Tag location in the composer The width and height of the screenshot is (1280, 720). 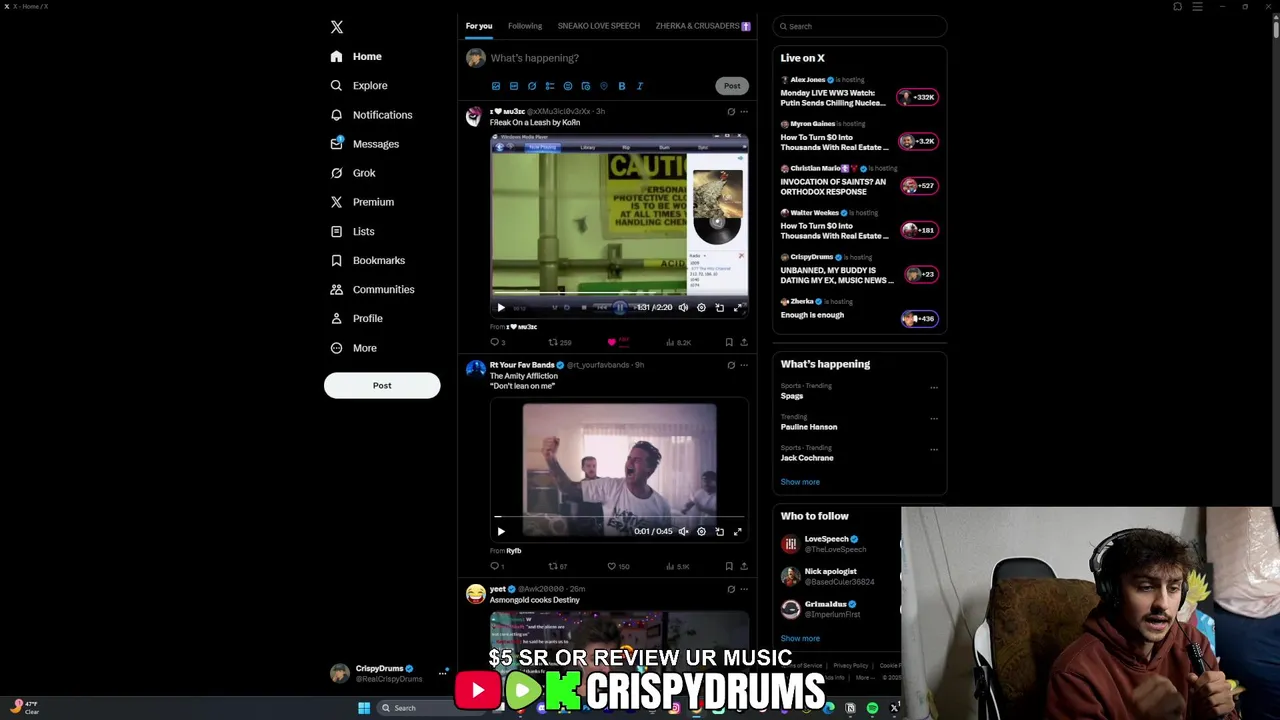pyautogui.click(x=604, y=86)
